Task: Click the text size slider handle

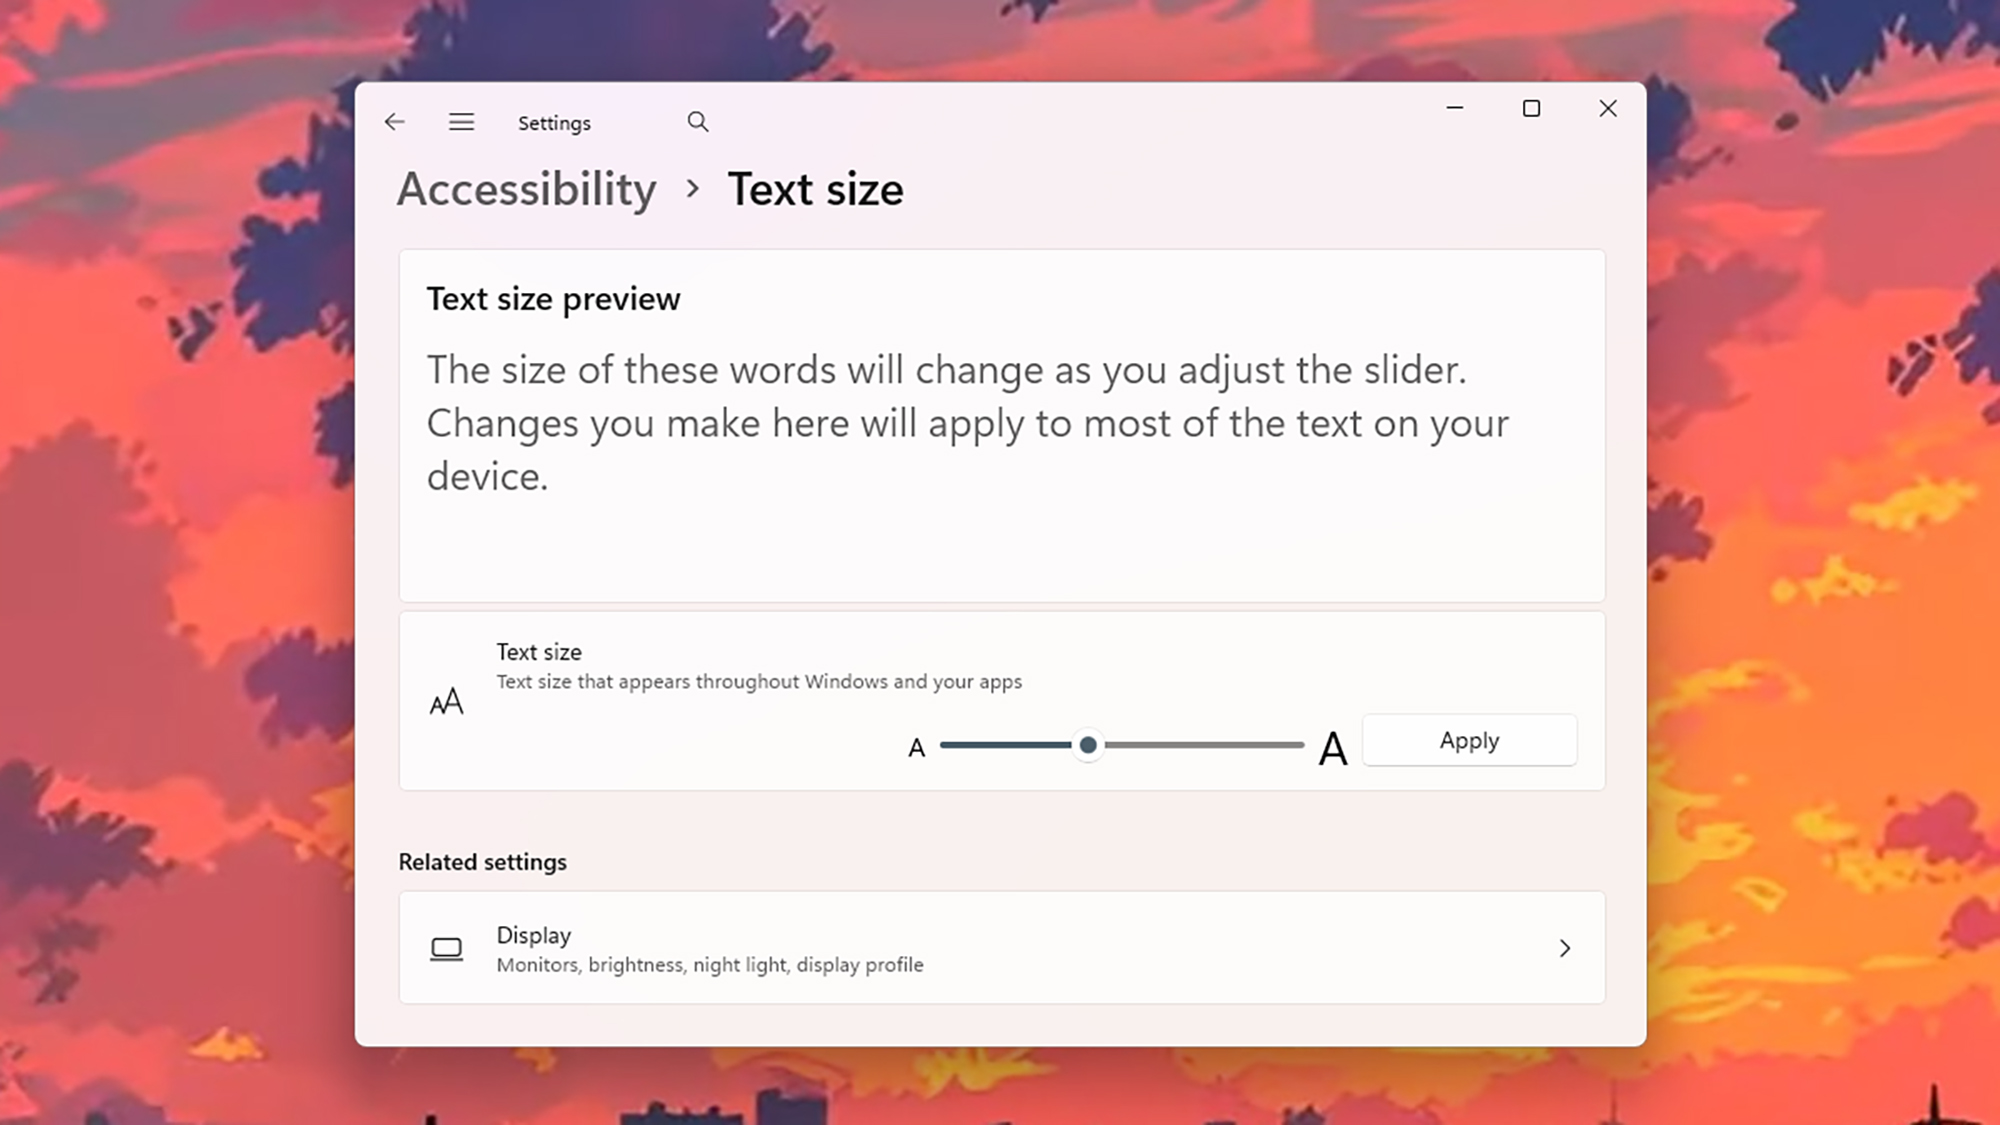Action: [1088, 746]
